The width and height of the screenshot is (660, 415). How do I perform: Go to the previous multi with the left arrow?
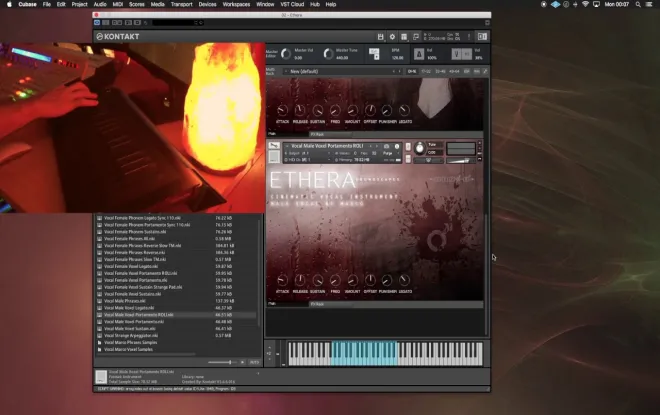[394, 72]
